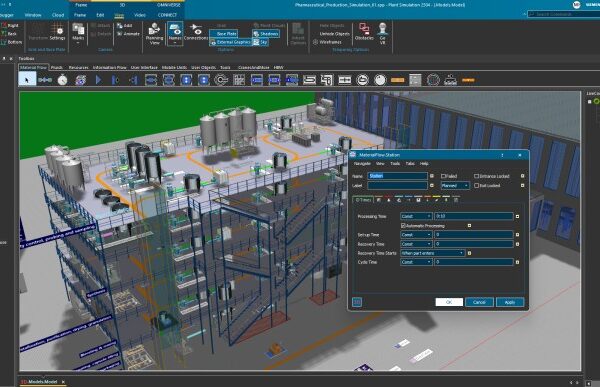Click the Name input field
The width and height of the screenshot is (600, 387).
[398, 176]
